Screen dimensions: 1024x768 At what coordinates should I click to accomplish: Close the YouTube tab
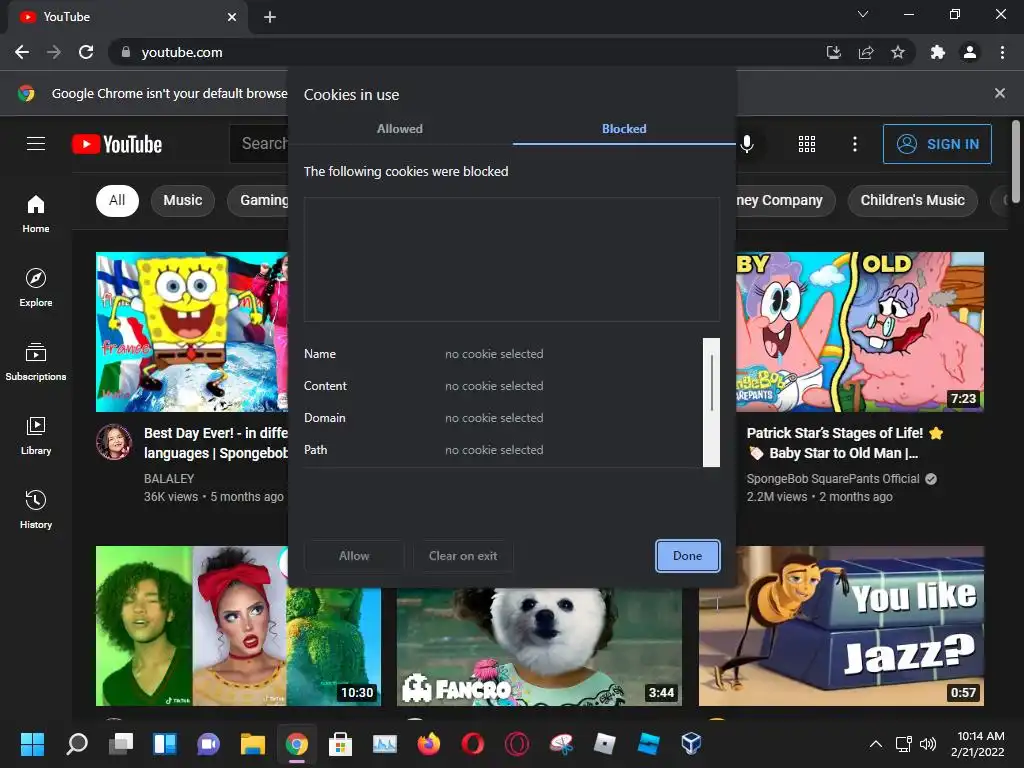pyautogui.click(x=232, y=17)
